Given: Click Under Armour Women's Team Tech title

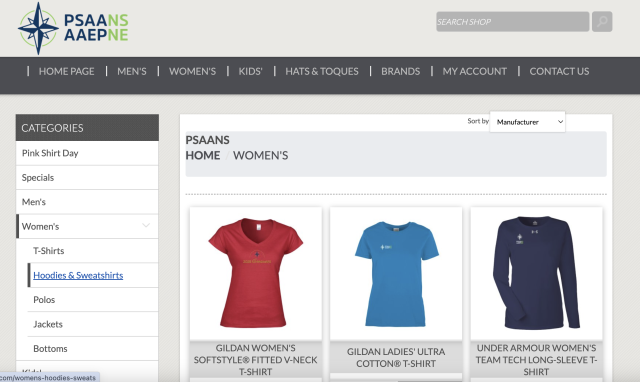Looking at the screenshot, I should coord(536,360).
